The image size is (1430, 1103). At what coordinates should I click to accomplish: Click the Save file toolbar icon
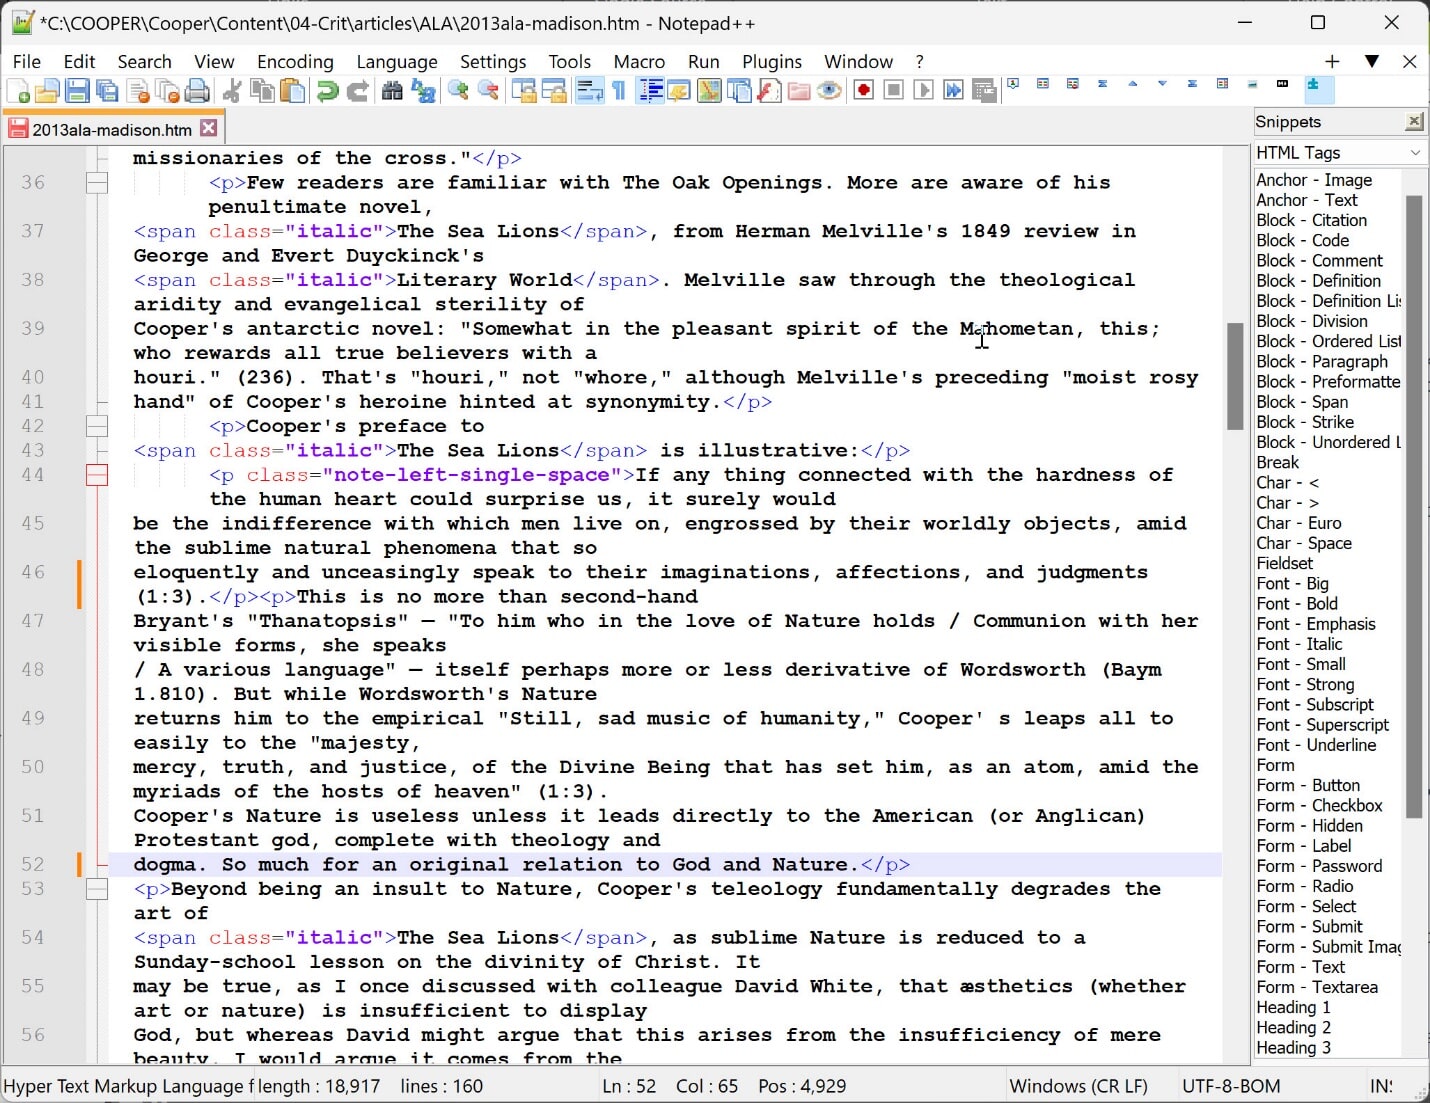tap(77, 91)
